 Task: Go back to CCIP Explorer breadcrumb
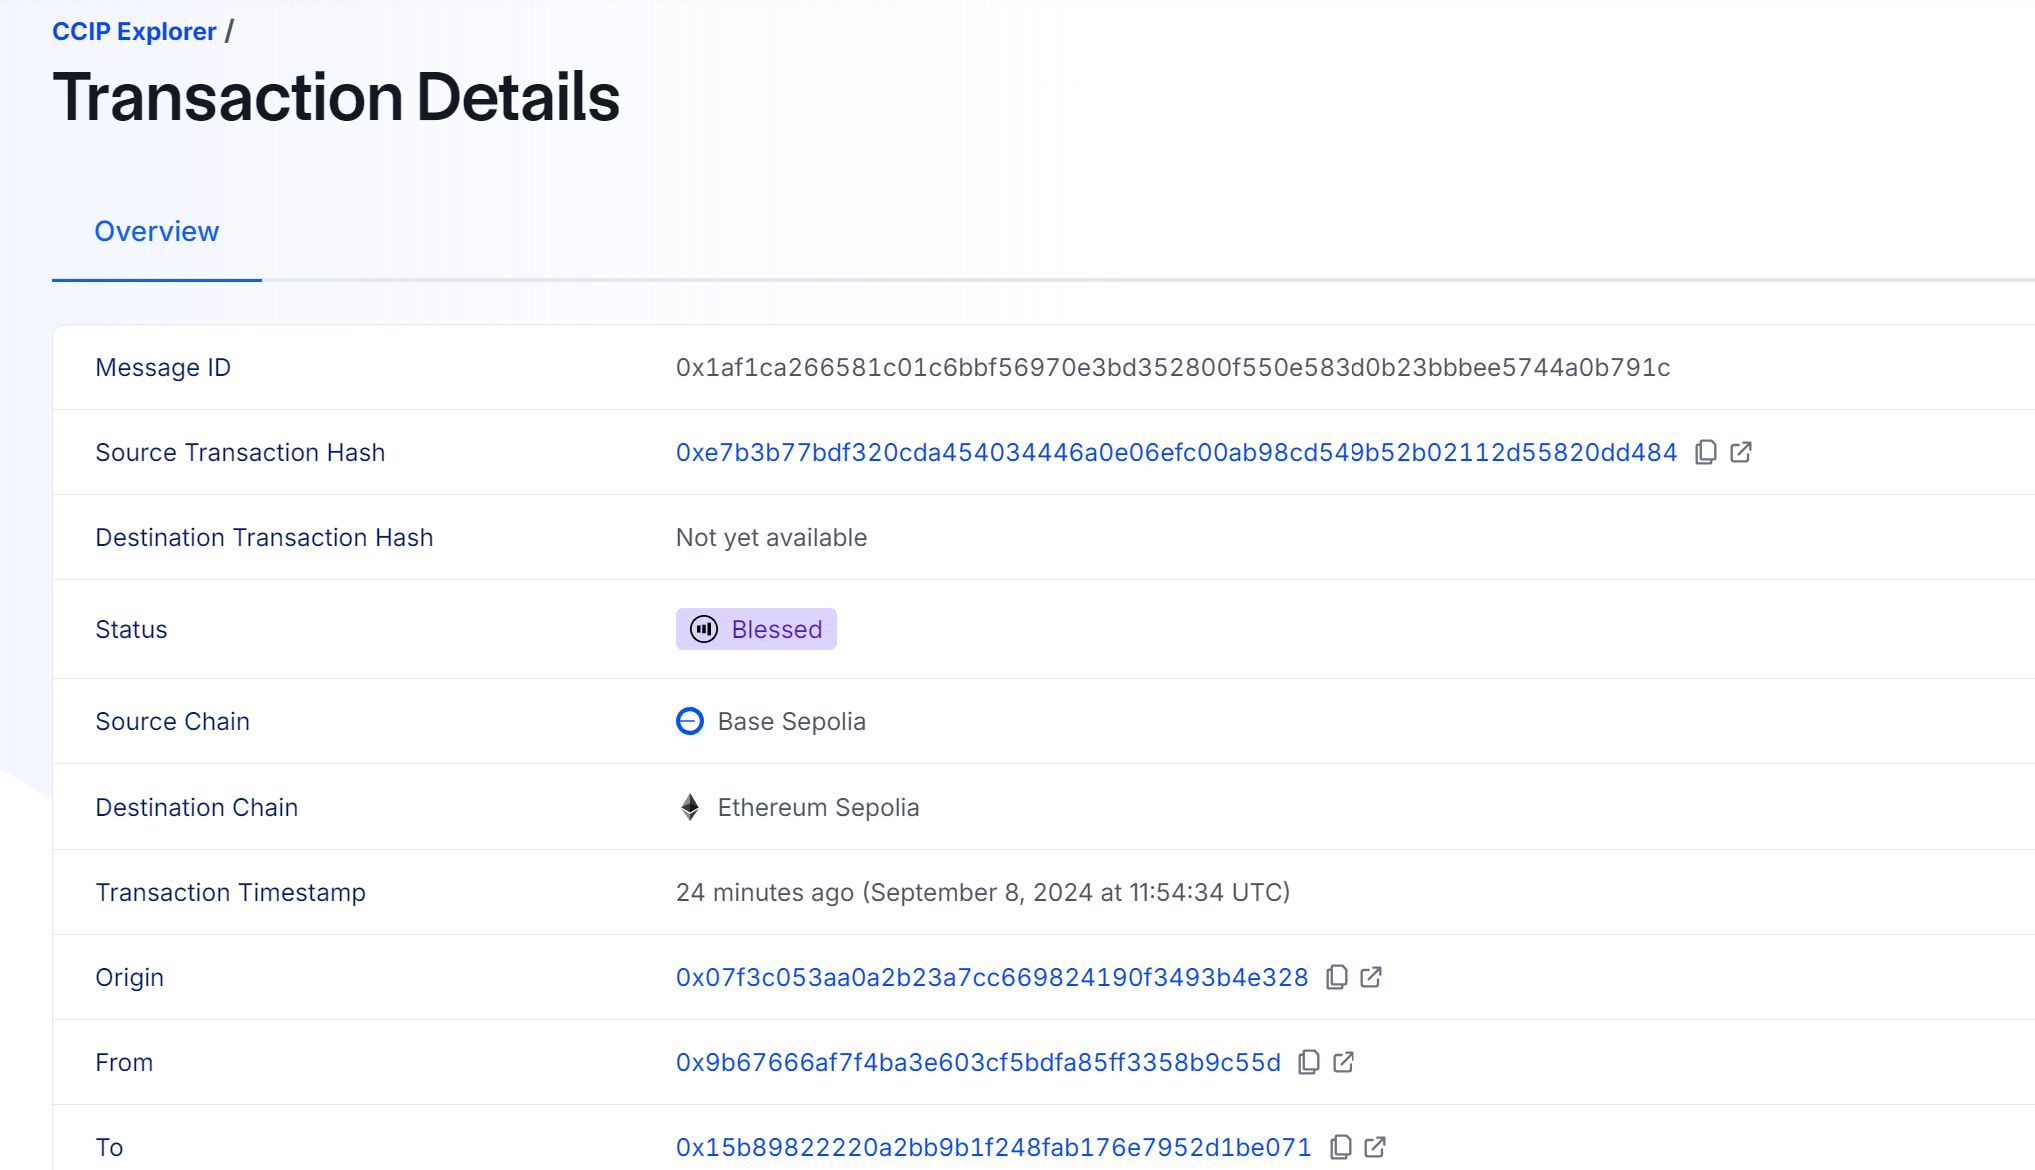click(x=134, y=31)
